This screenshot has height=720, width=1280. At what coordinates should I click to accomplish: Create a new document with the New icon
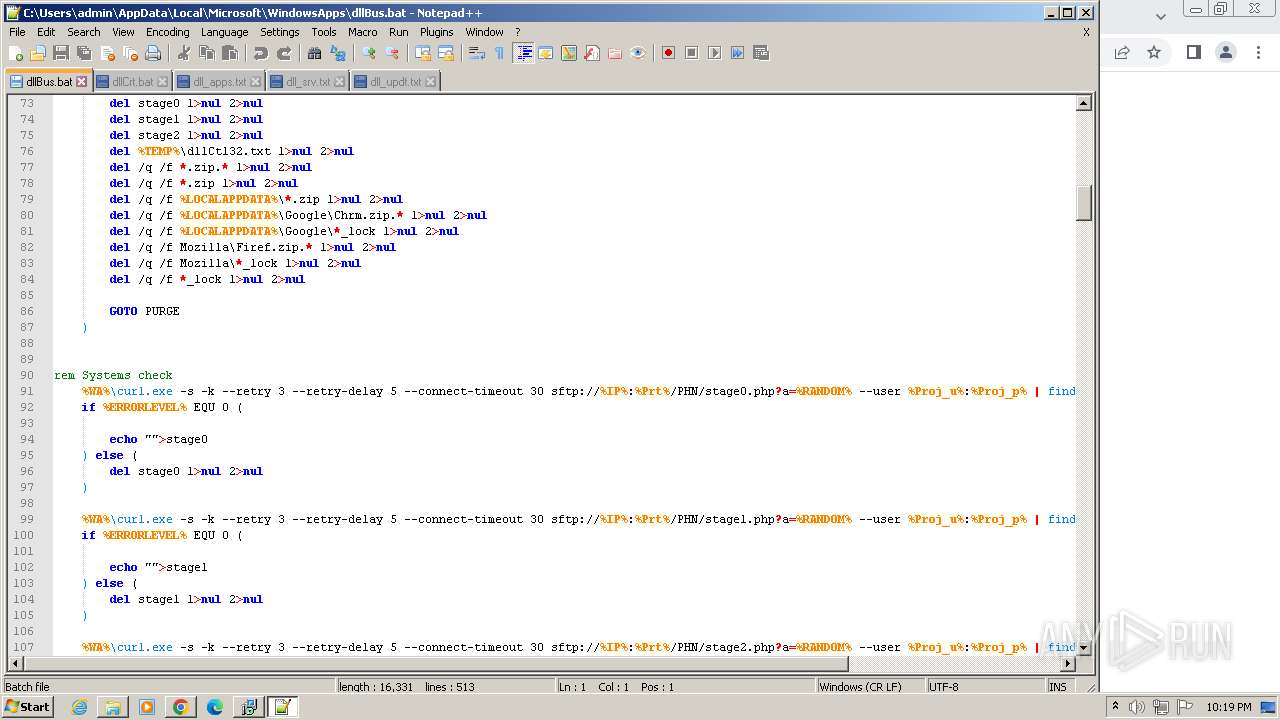tap(16, 53)
